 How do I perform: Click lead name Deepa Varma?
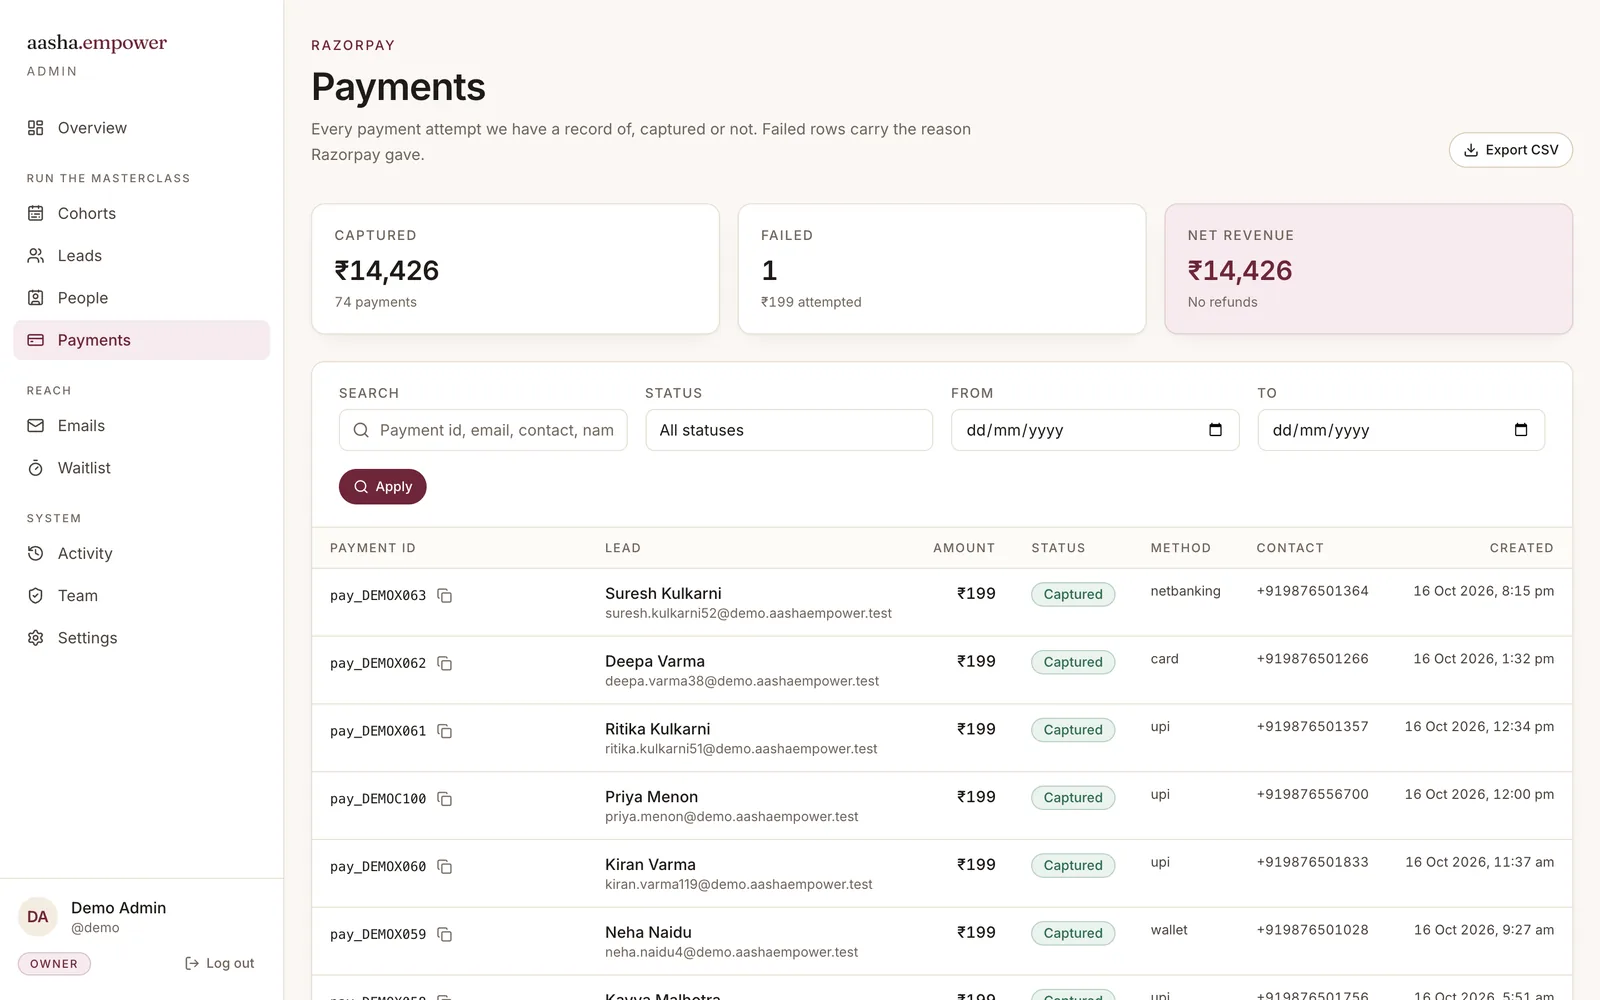pyautogui.click(x=655, y=662)
